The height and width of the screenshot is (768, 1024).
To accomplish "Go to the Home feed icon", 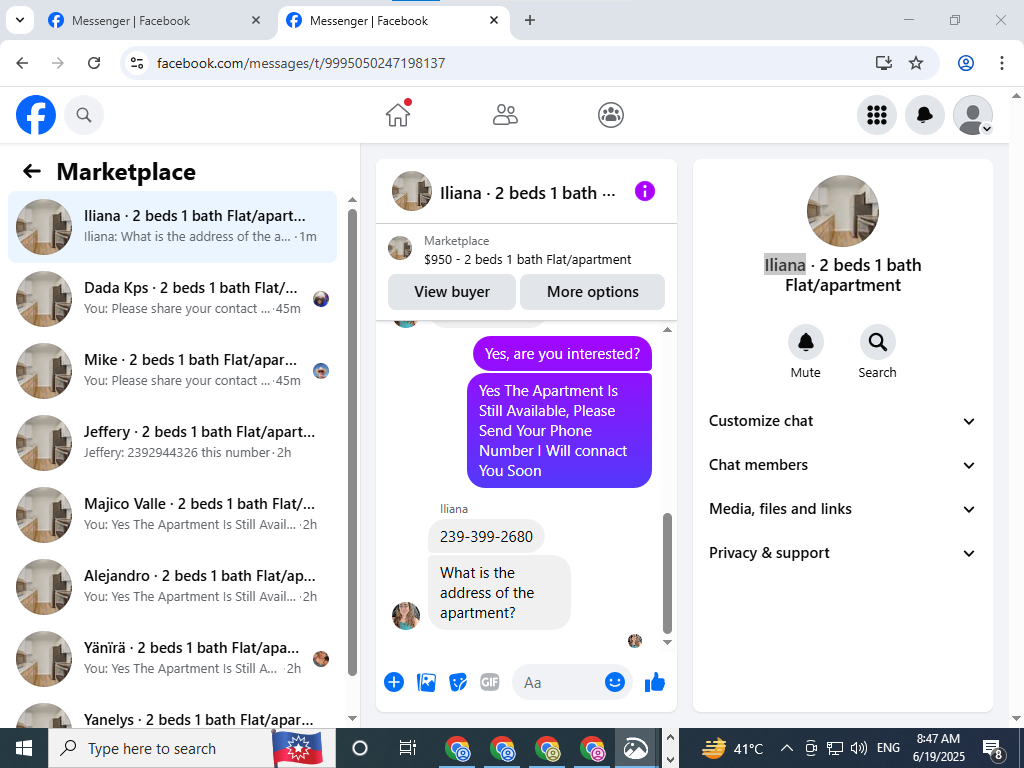I will (x=398, y=115).
